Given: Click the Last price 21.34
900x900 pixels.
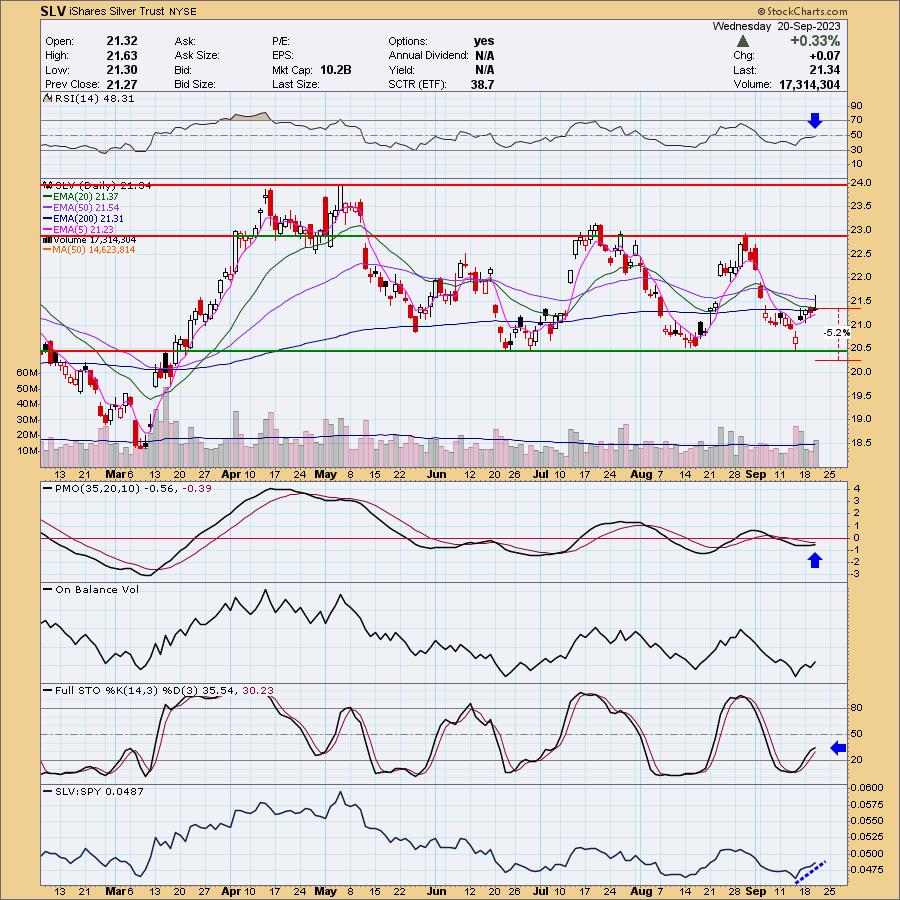Looking at the screenshot, I should click(824, 70).
